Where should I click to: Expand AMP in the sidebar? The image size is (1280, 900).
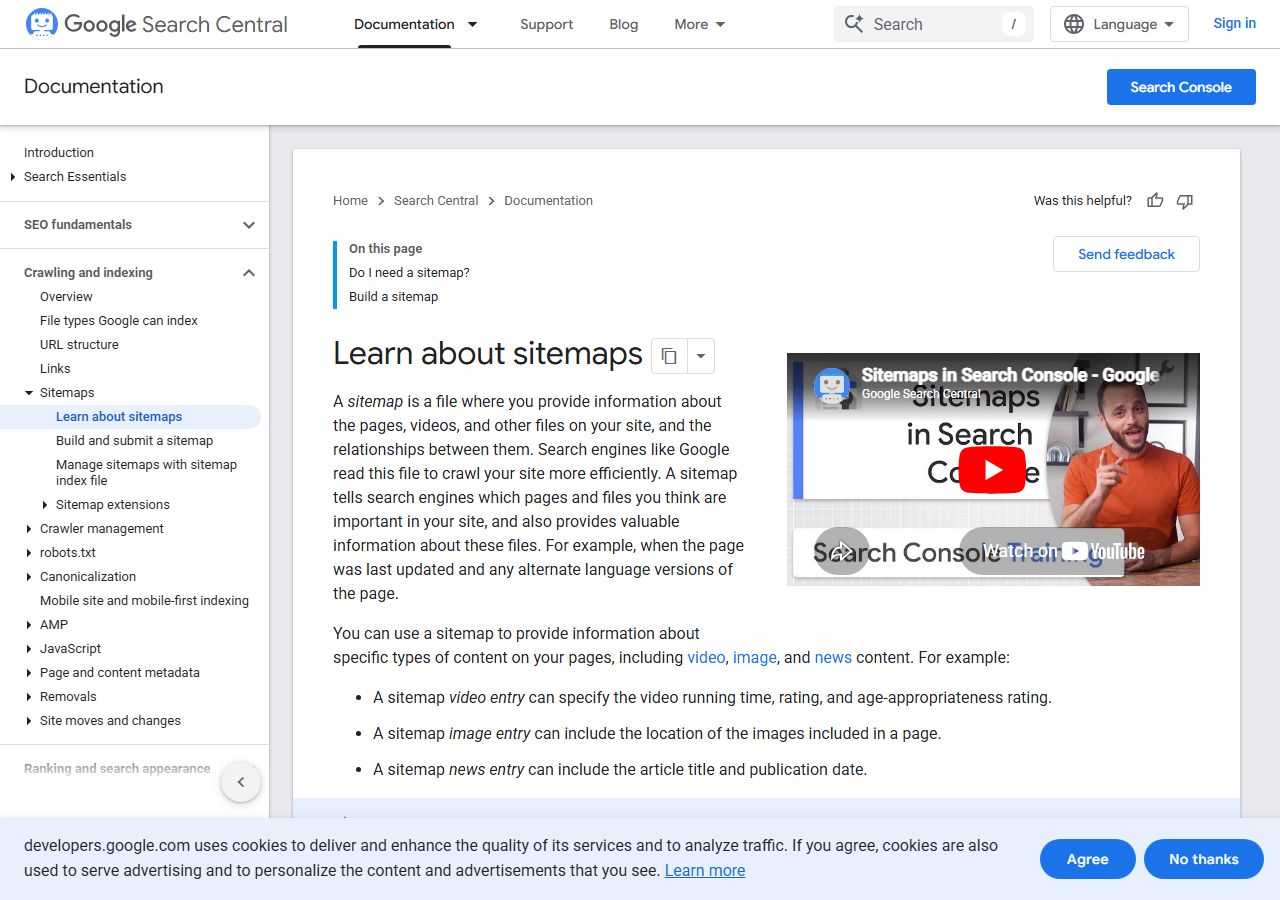(x=29, y=625)
